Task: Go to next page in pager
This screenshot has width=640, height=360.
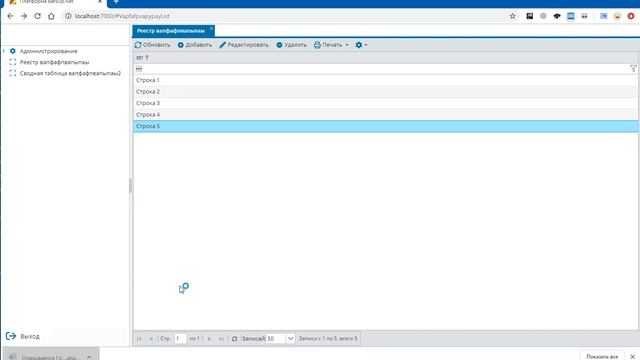Action: (209, 339)
